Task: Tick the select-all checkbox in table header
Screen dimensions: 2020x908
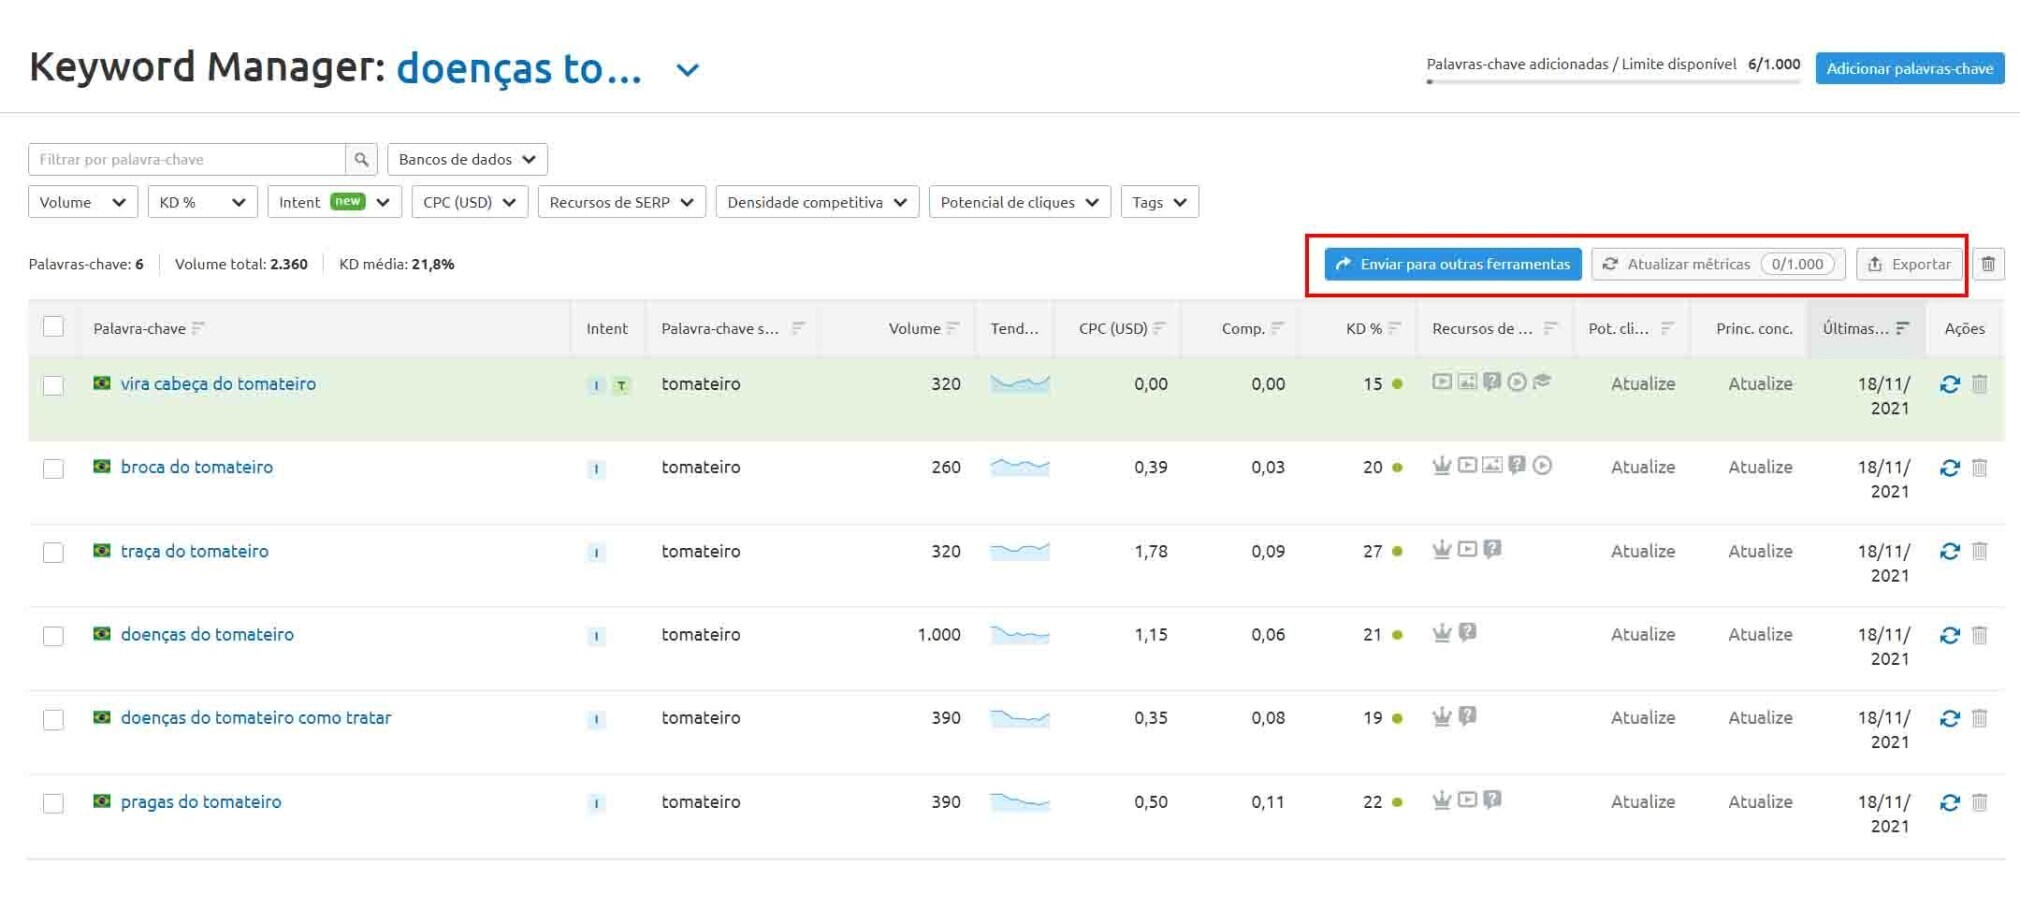Action: (x=54, y=327)
